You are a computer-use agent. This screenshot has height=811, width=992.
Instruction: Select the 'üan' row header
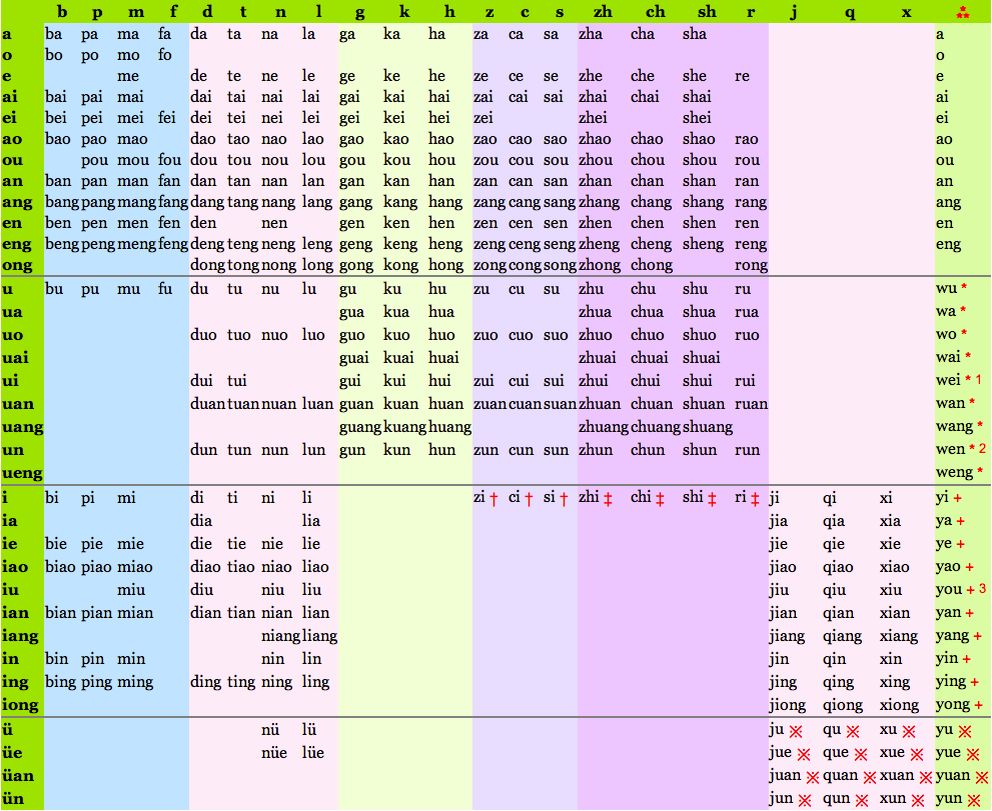pos(18,776)
